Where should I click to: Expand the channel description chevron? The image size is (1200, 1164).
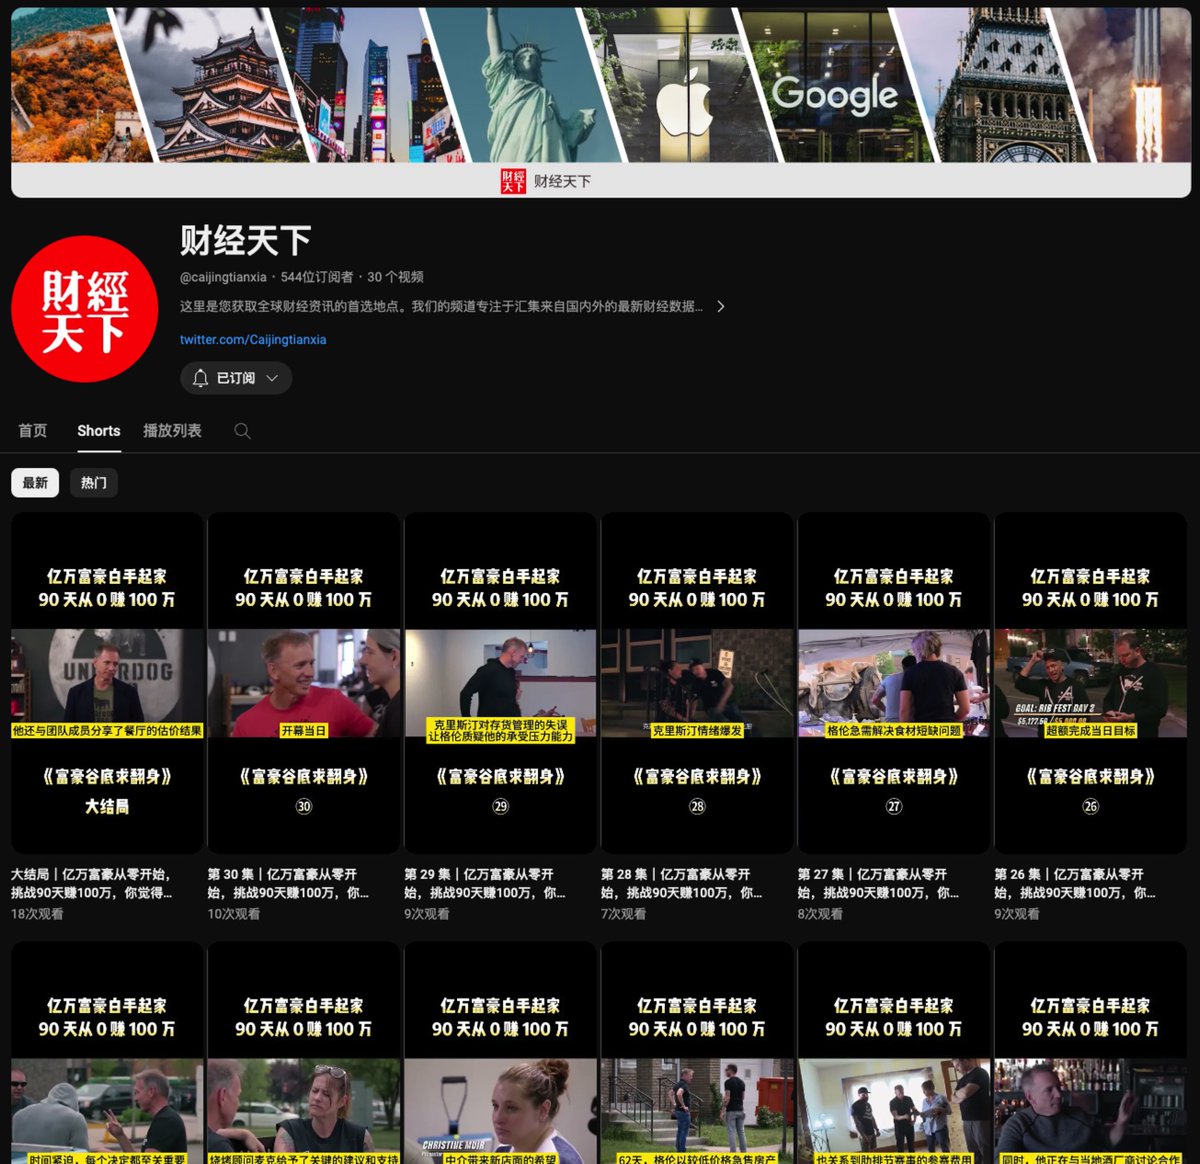click(720, 306)
